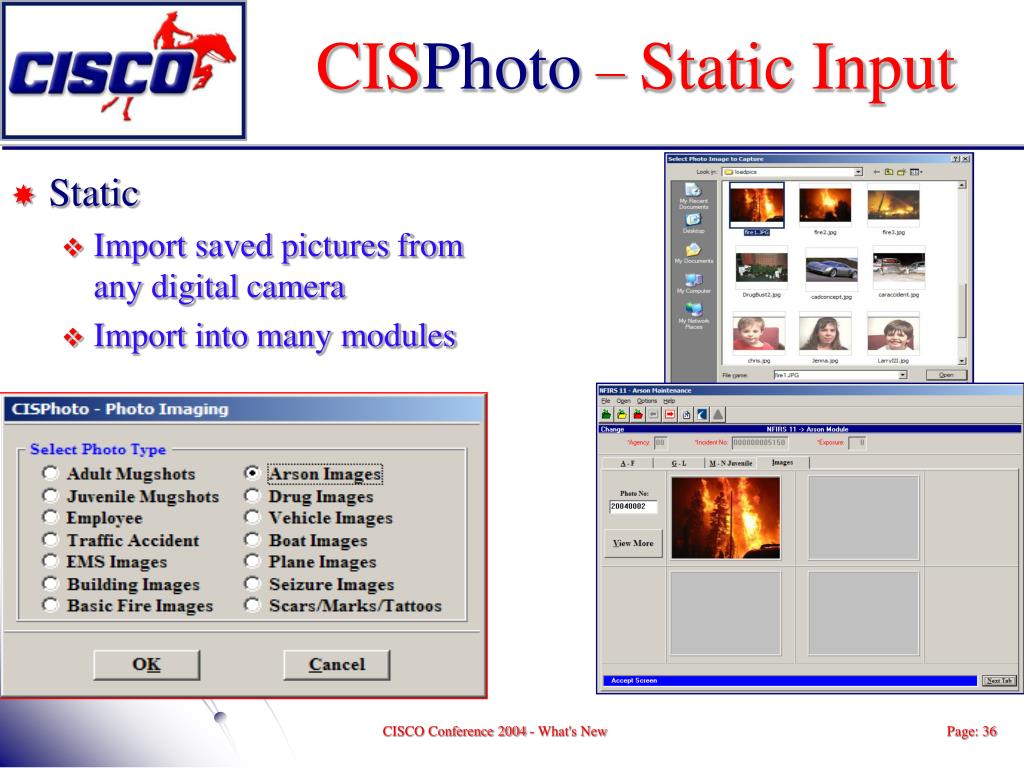The height and width of the screenshot is (768, 1024).
Task: Click the file dialog vertical scrollbar thumb
Action: [962, 310]
